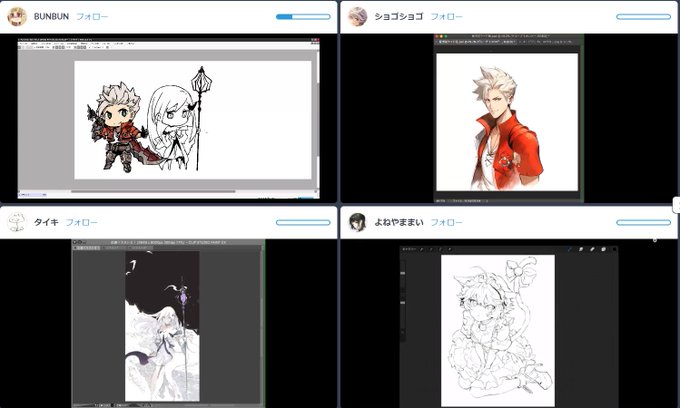Click Procreate gallery label in よねやままい's stream
This screenshot has height=408, width=680.
click(x=409, y=249)
